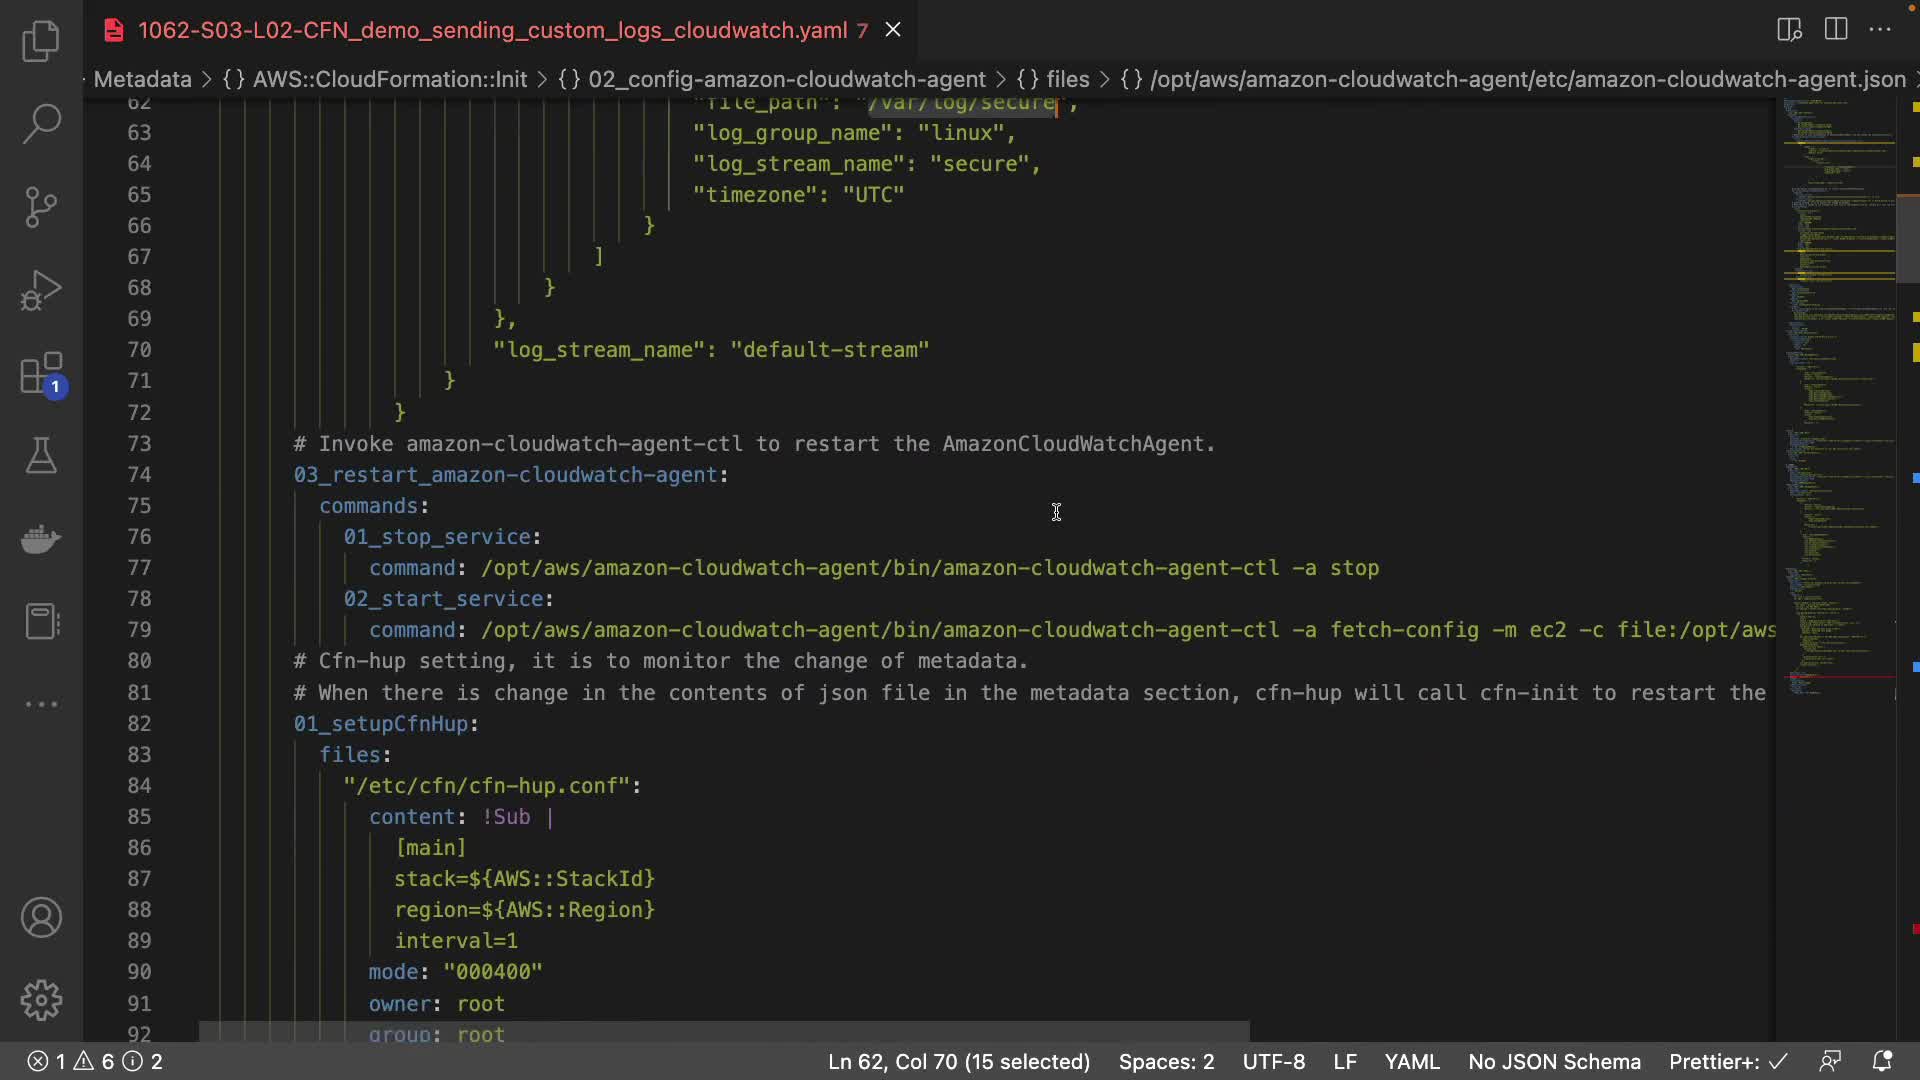Switch to the cloudwatch.yaml editor tab
The image size is (1920, 1080).
pyautogui.click(x=492, y=30)
